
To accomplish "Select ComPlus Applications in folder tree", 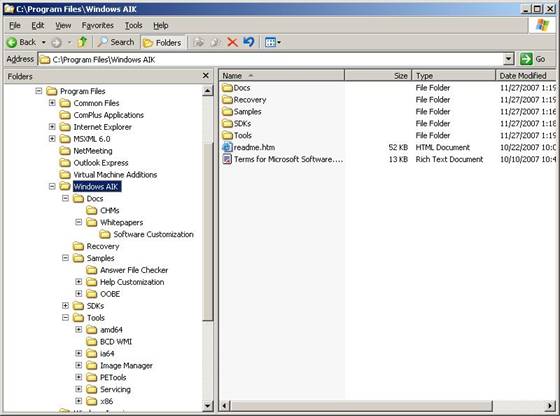I will point(109,115).
